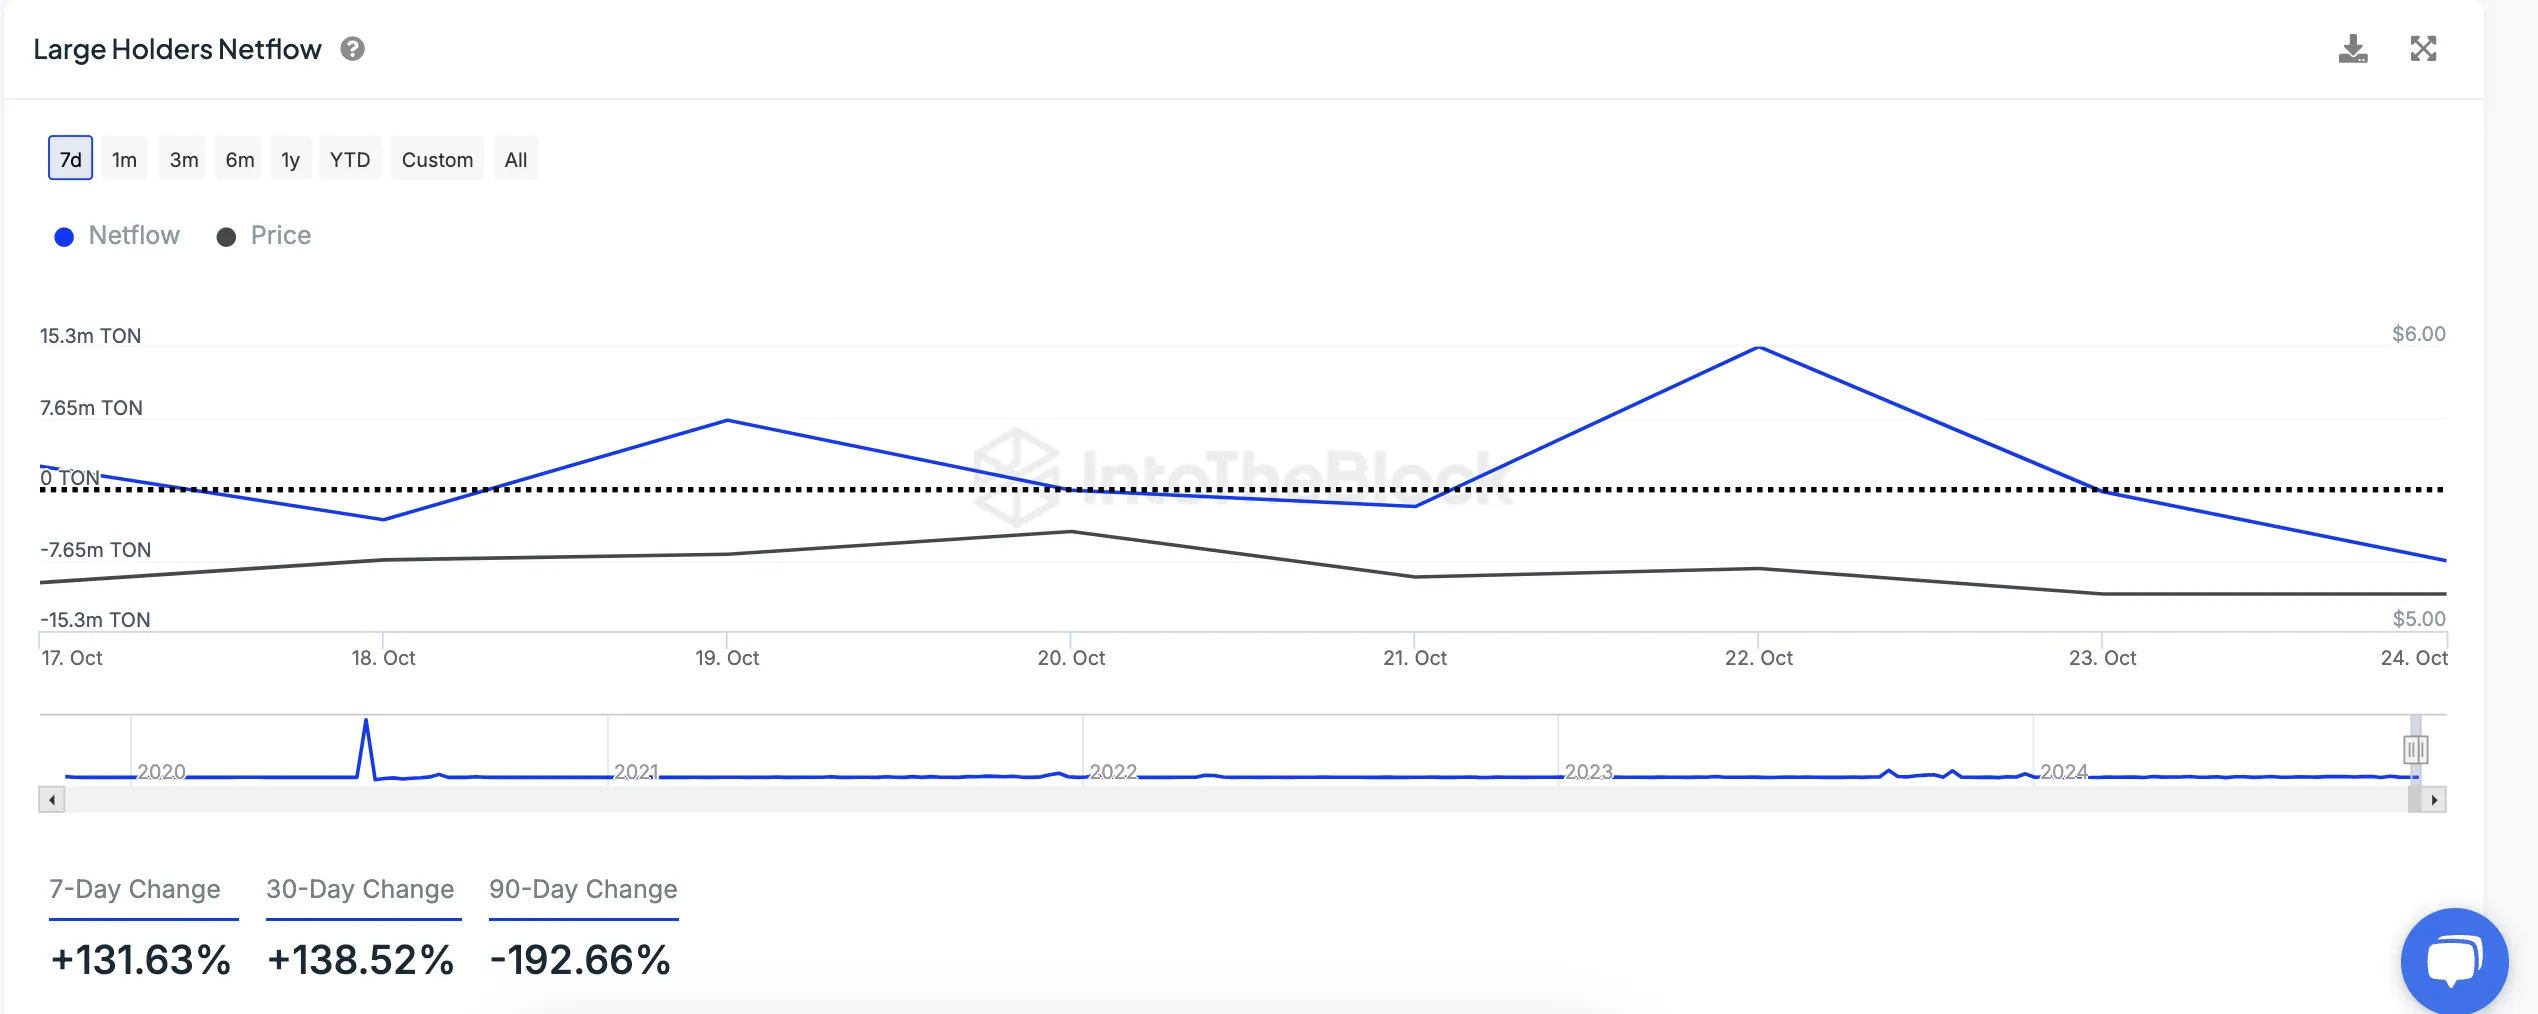Screen dimensions: 2538x1014
Task: Select the 1m time range
Action: (x=124, y=159)
